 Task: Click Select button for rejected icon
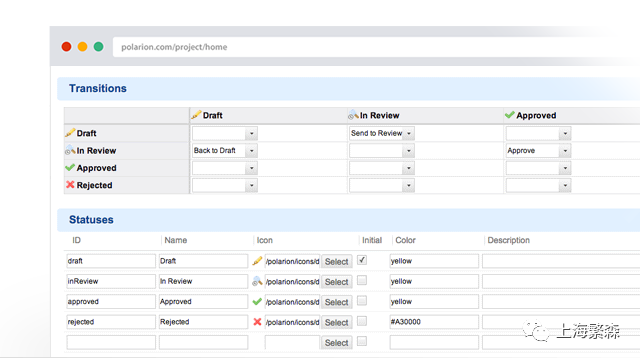click(336, 322)
